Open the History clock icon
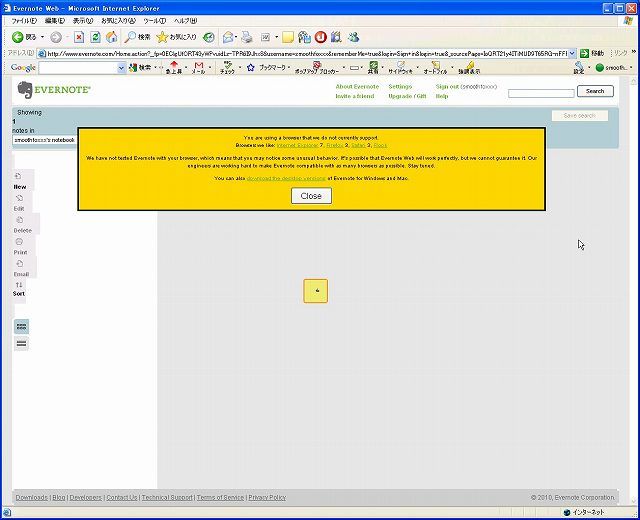This screenshot has width=640, height=520. [x=209, y=37]
